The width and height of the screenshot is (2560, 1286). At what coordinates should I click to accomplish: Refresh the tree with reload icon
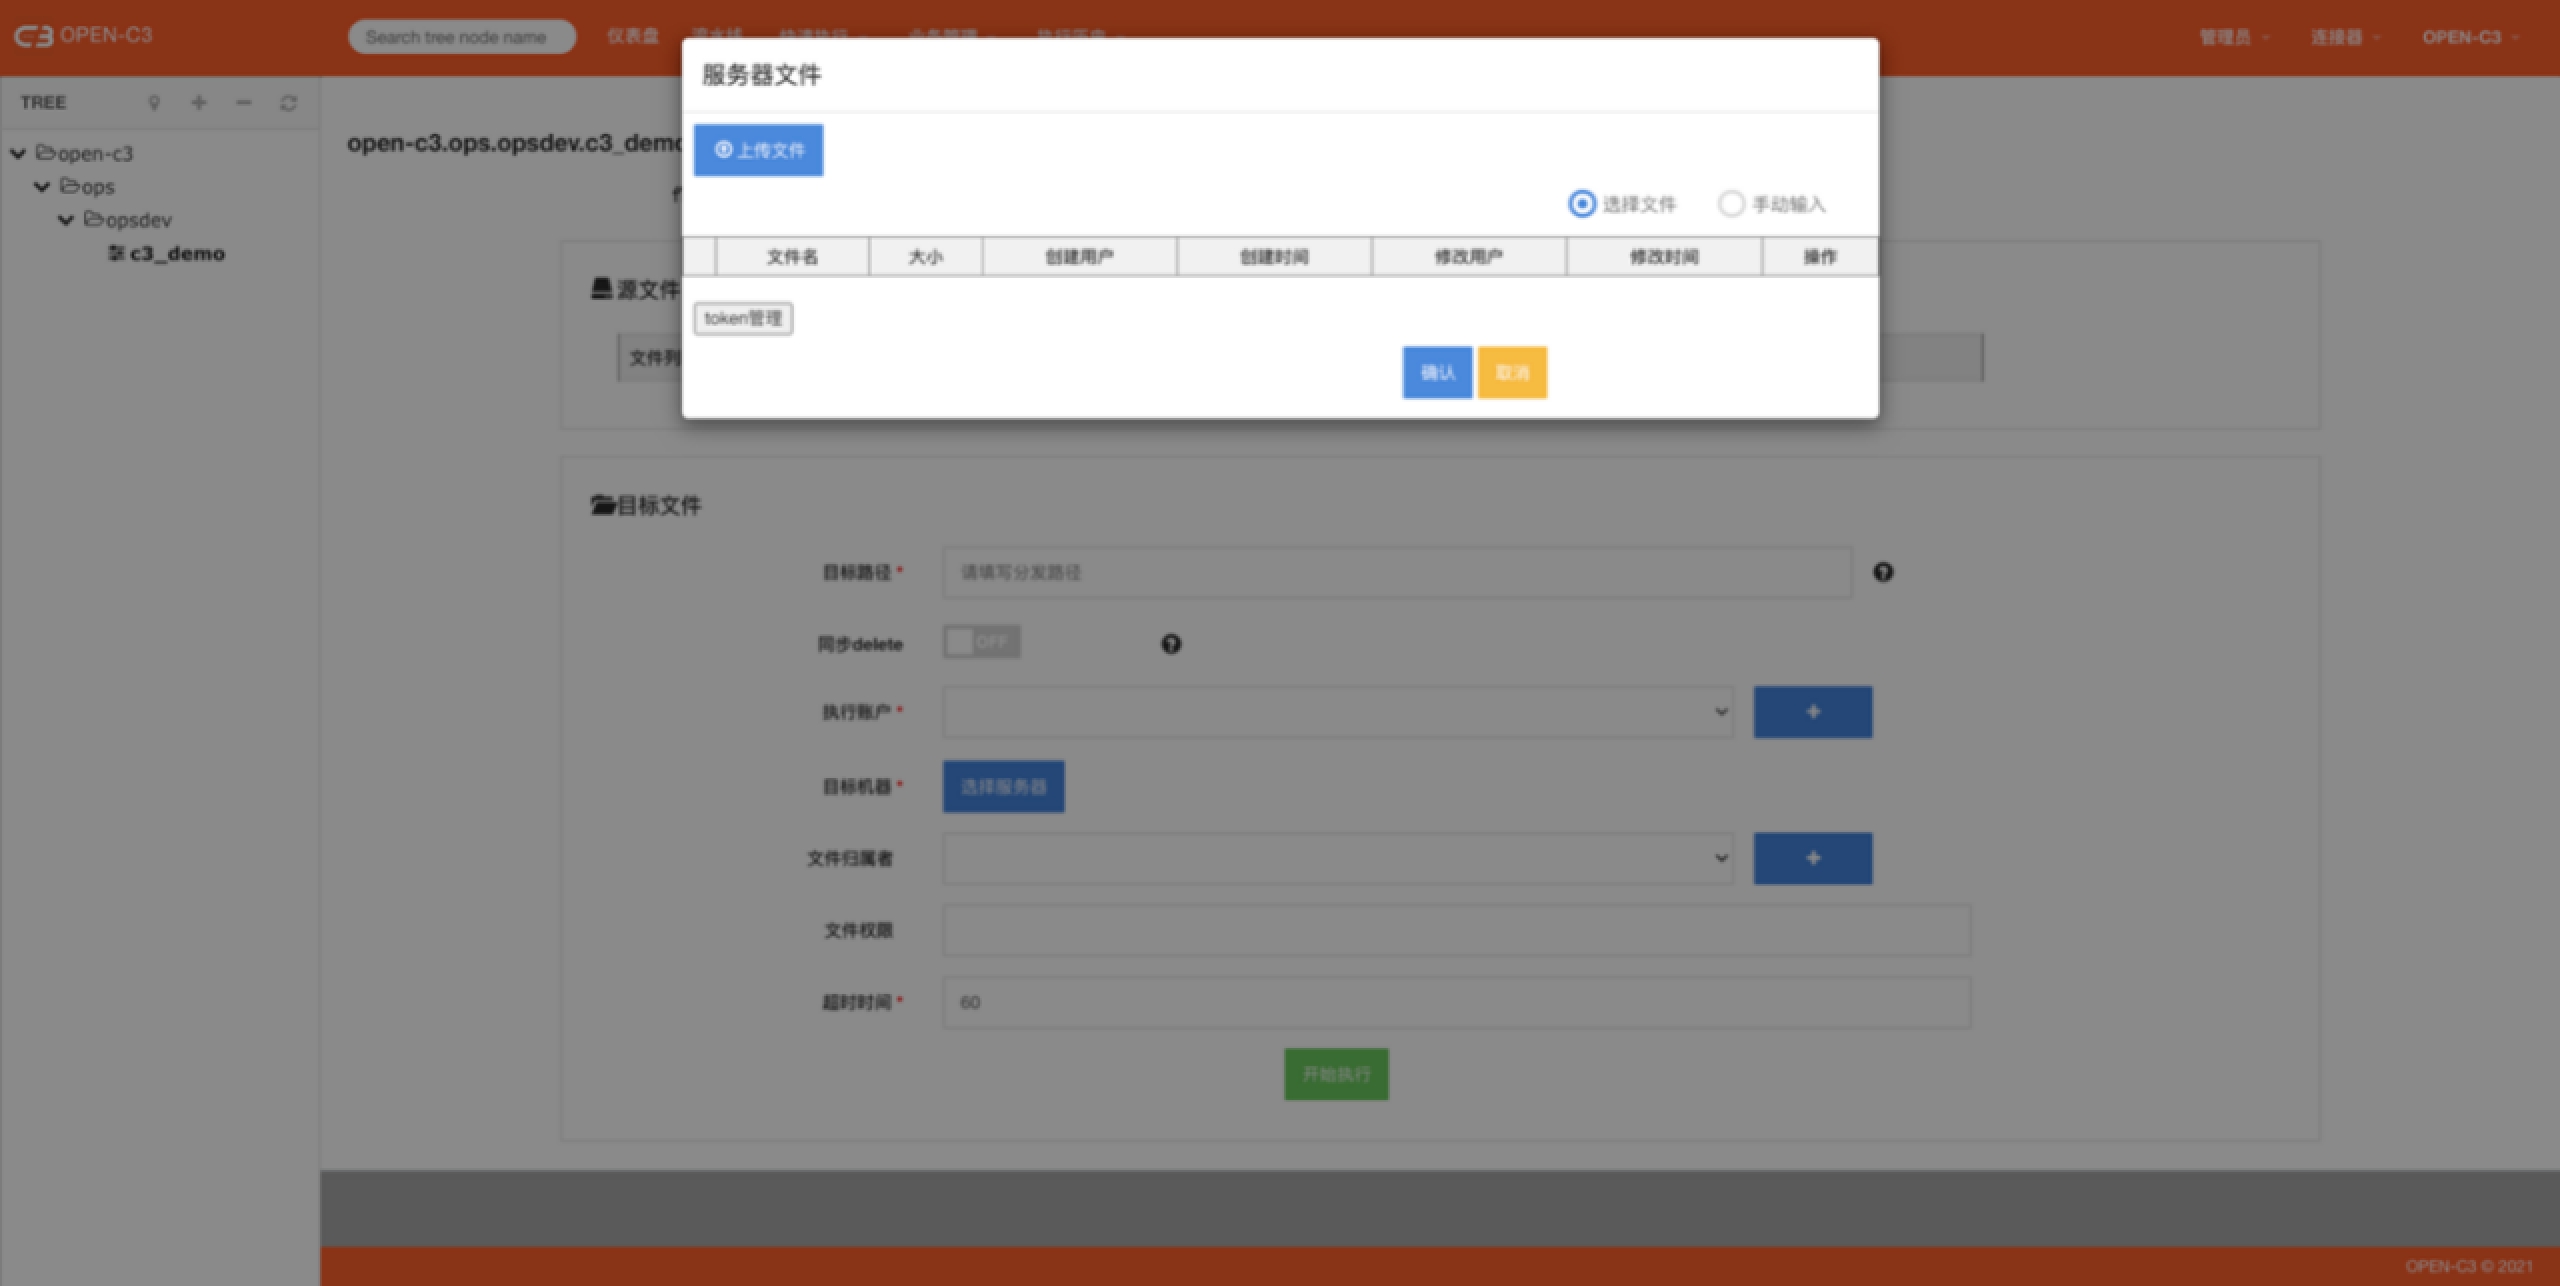(288, 103)
